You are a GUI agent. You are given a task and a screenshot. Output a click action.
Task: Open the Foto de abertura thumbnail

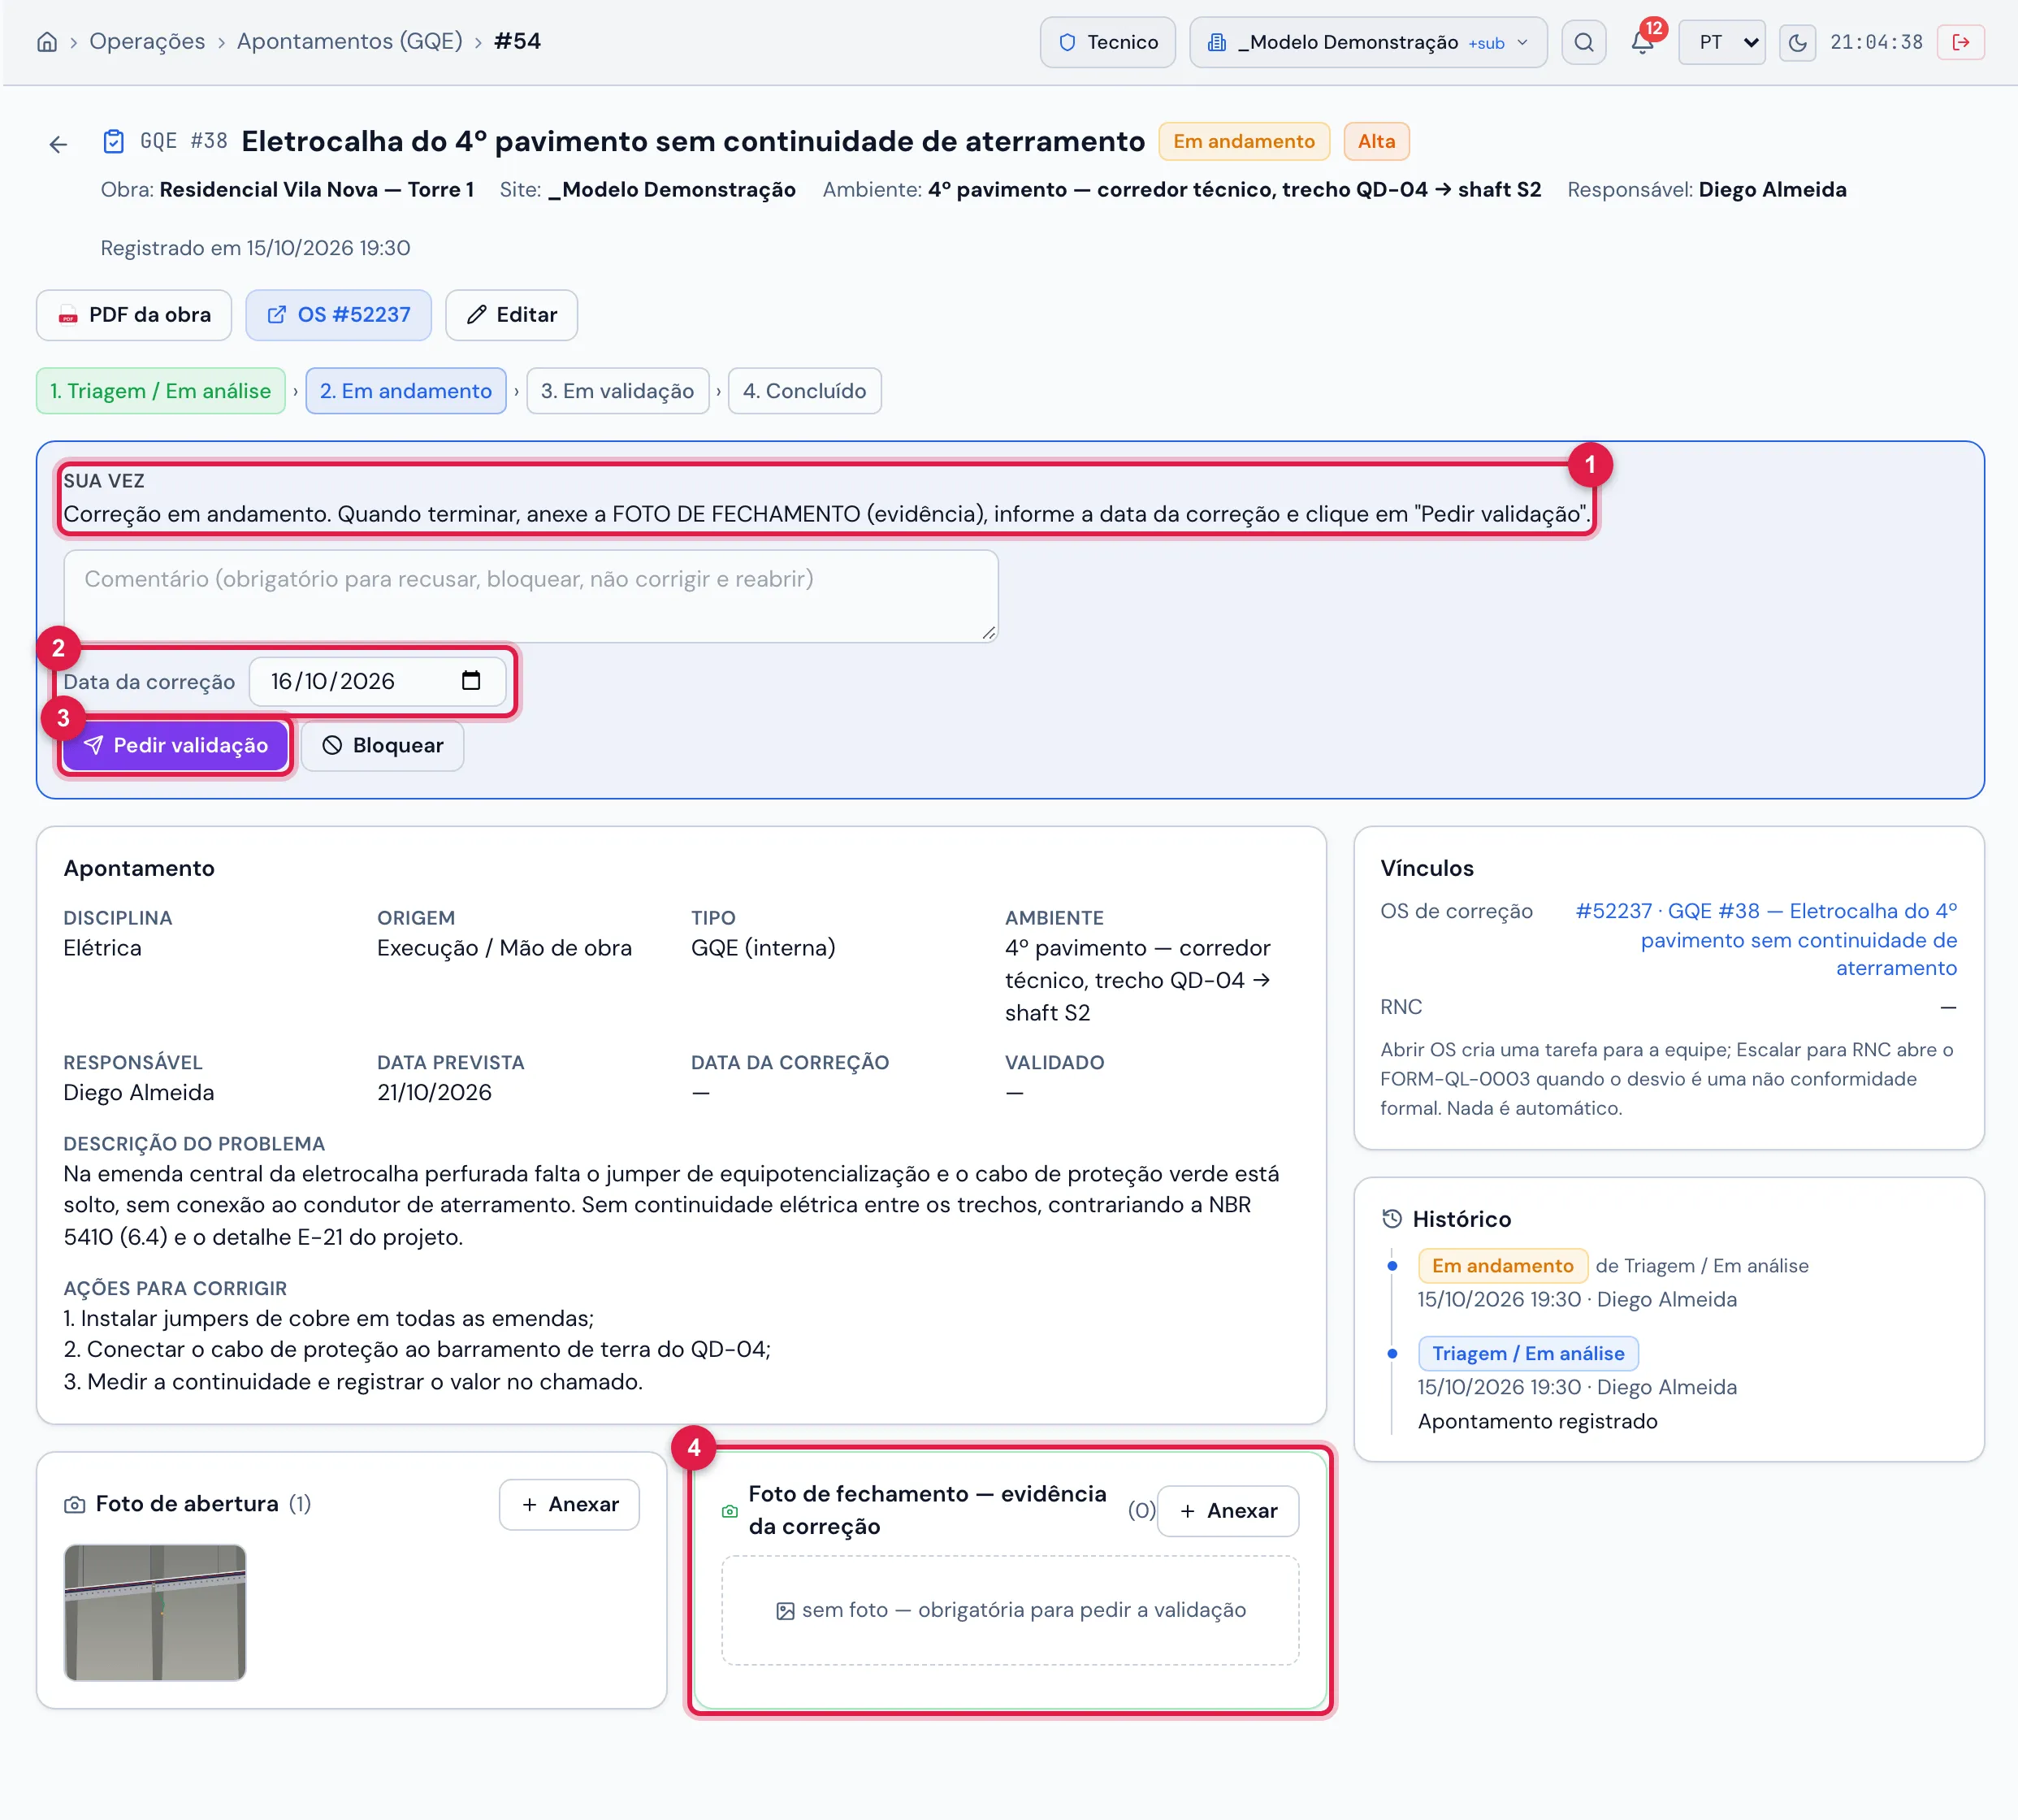point(155,1612)
